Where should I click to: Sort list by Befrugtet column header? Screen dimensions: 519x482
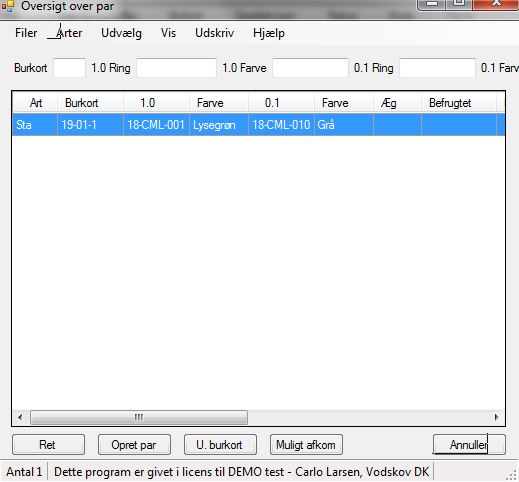point(459,103)
